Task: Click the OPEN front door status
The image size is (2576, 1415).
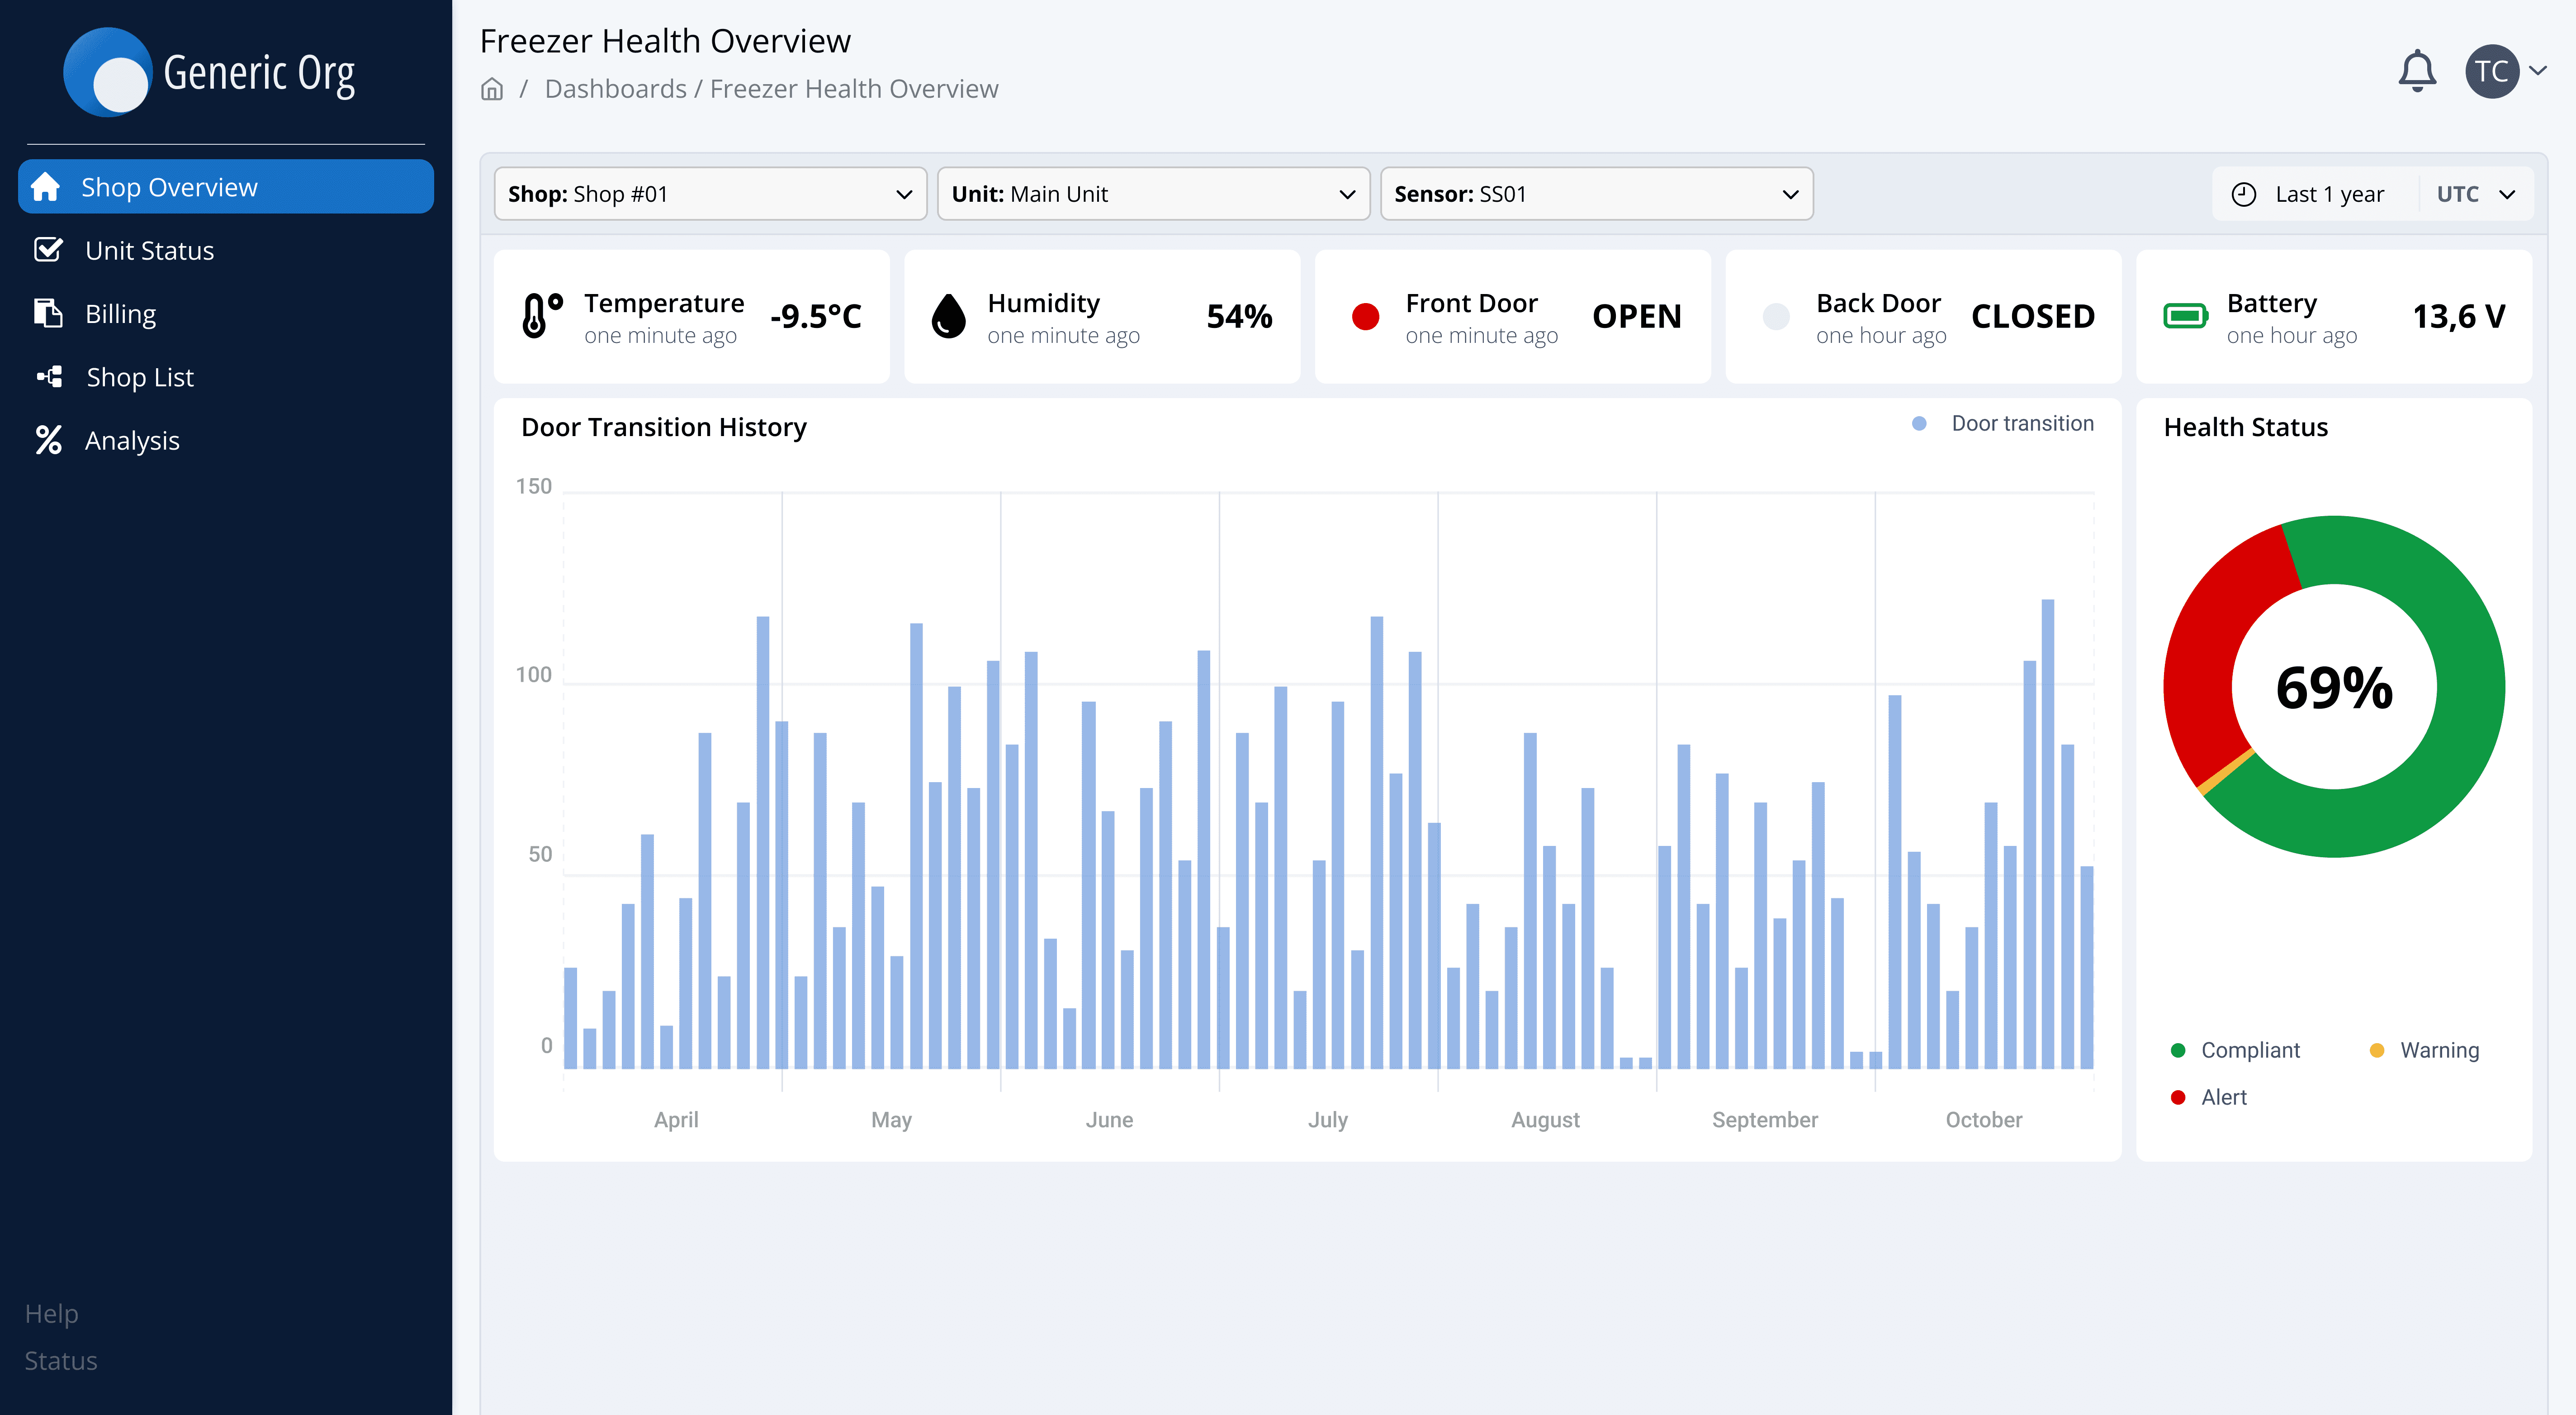Action: [1637, 316]
